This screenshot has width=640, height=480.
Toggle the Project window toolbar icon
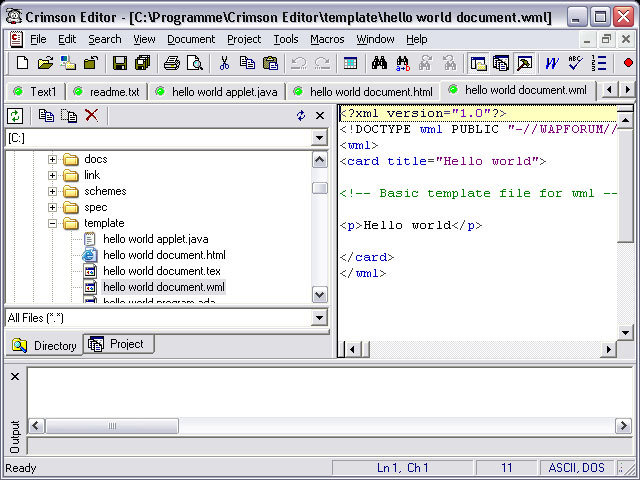tap(501, 63)
